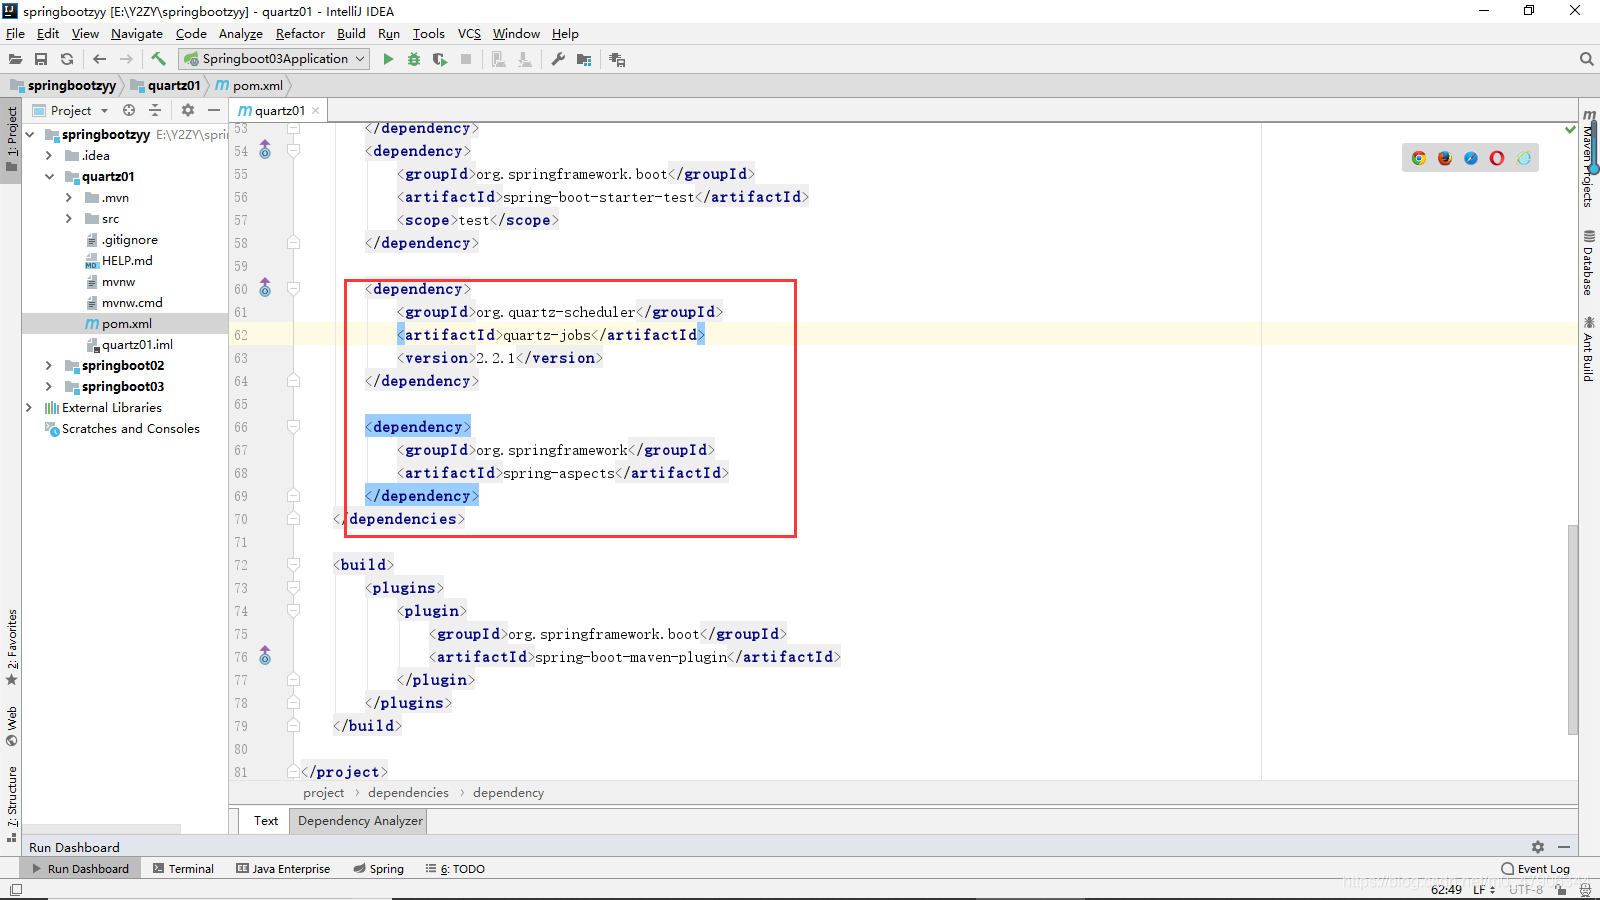Toggle Maven Projects side panel

click(x=1589, y=158)
